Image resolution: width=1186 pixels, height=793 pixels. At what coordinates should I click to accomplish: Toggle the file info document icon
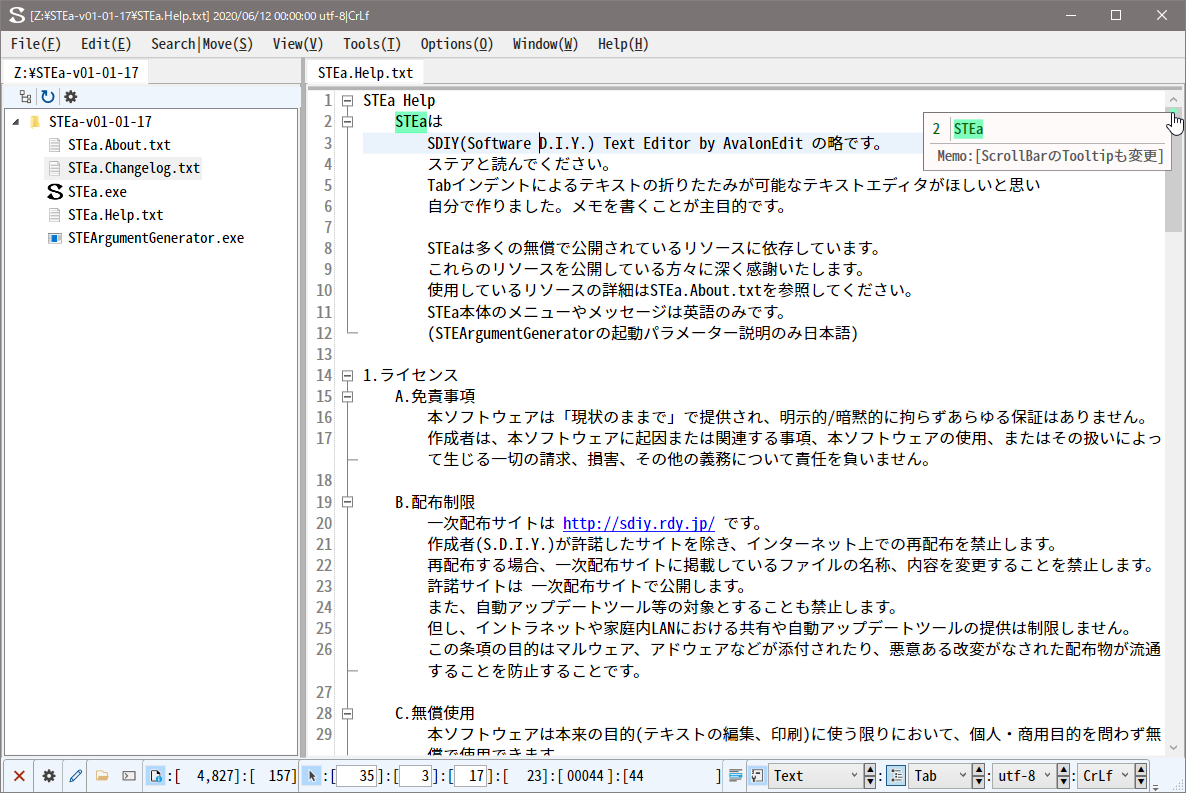point(155,776)
